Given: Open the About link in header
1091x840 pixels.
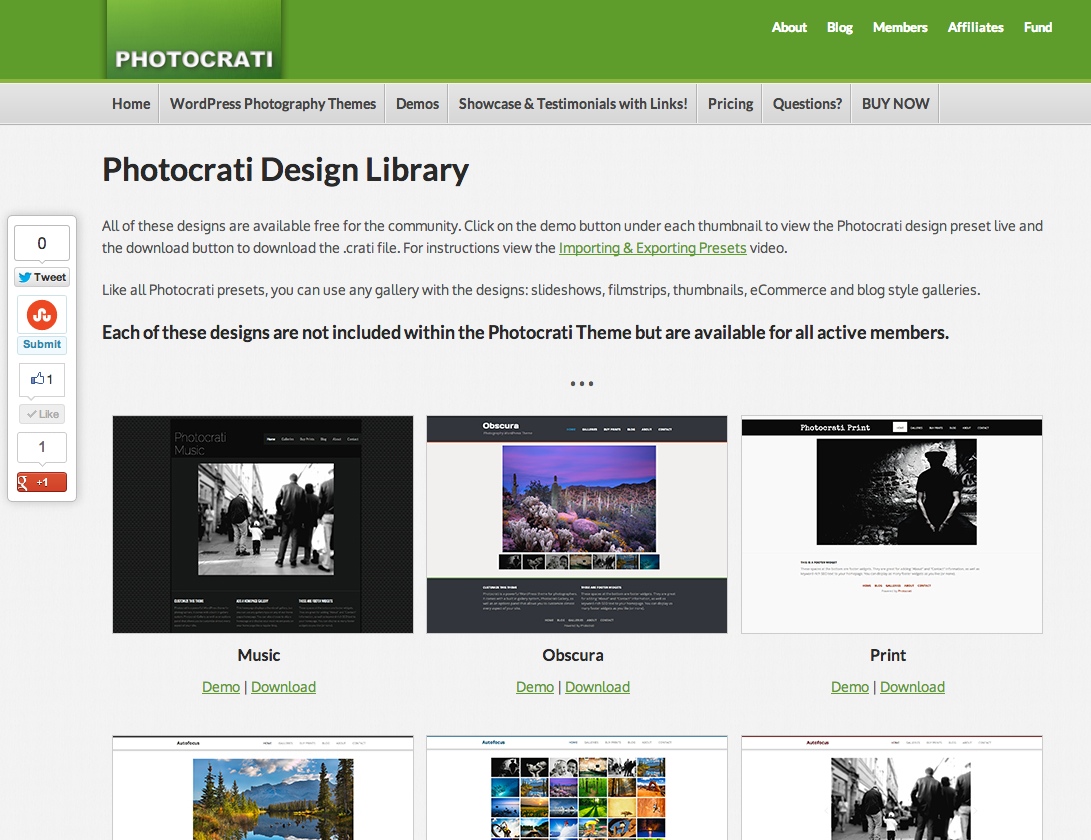Looking at the screenshot, I should click(789, 27).
